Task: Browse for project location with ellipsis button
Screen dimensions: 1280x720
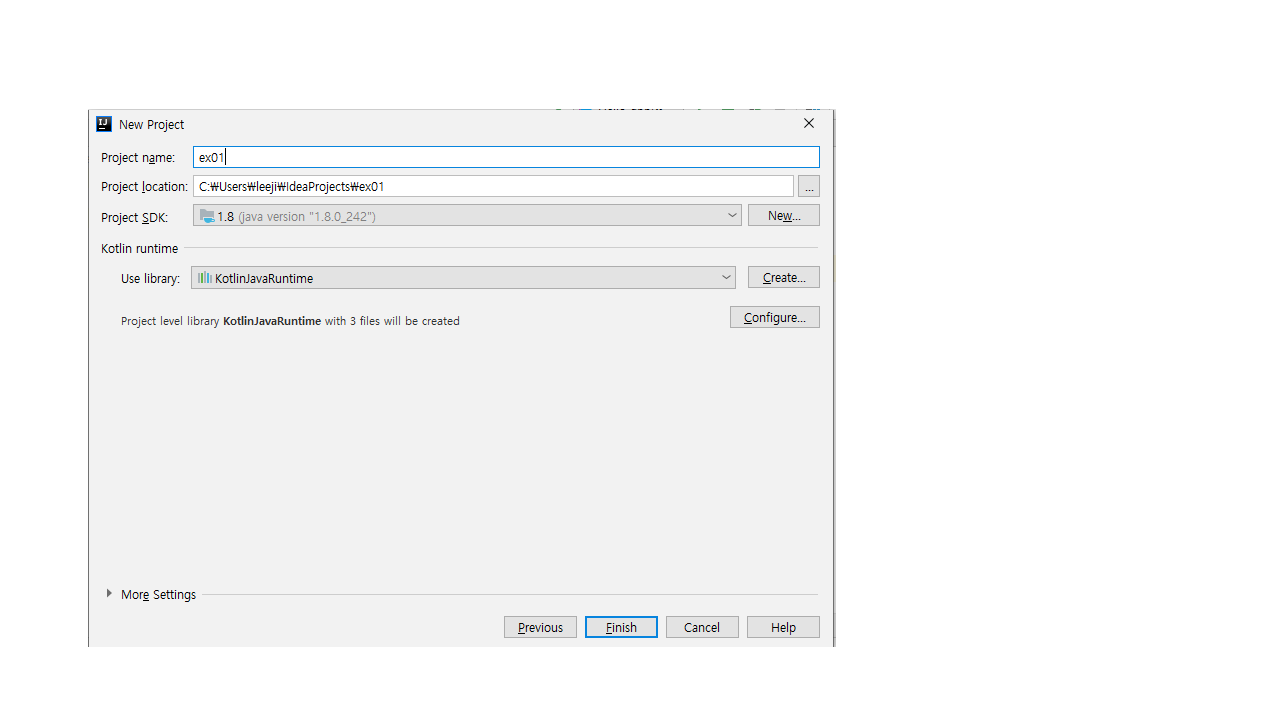Action: 809,187
